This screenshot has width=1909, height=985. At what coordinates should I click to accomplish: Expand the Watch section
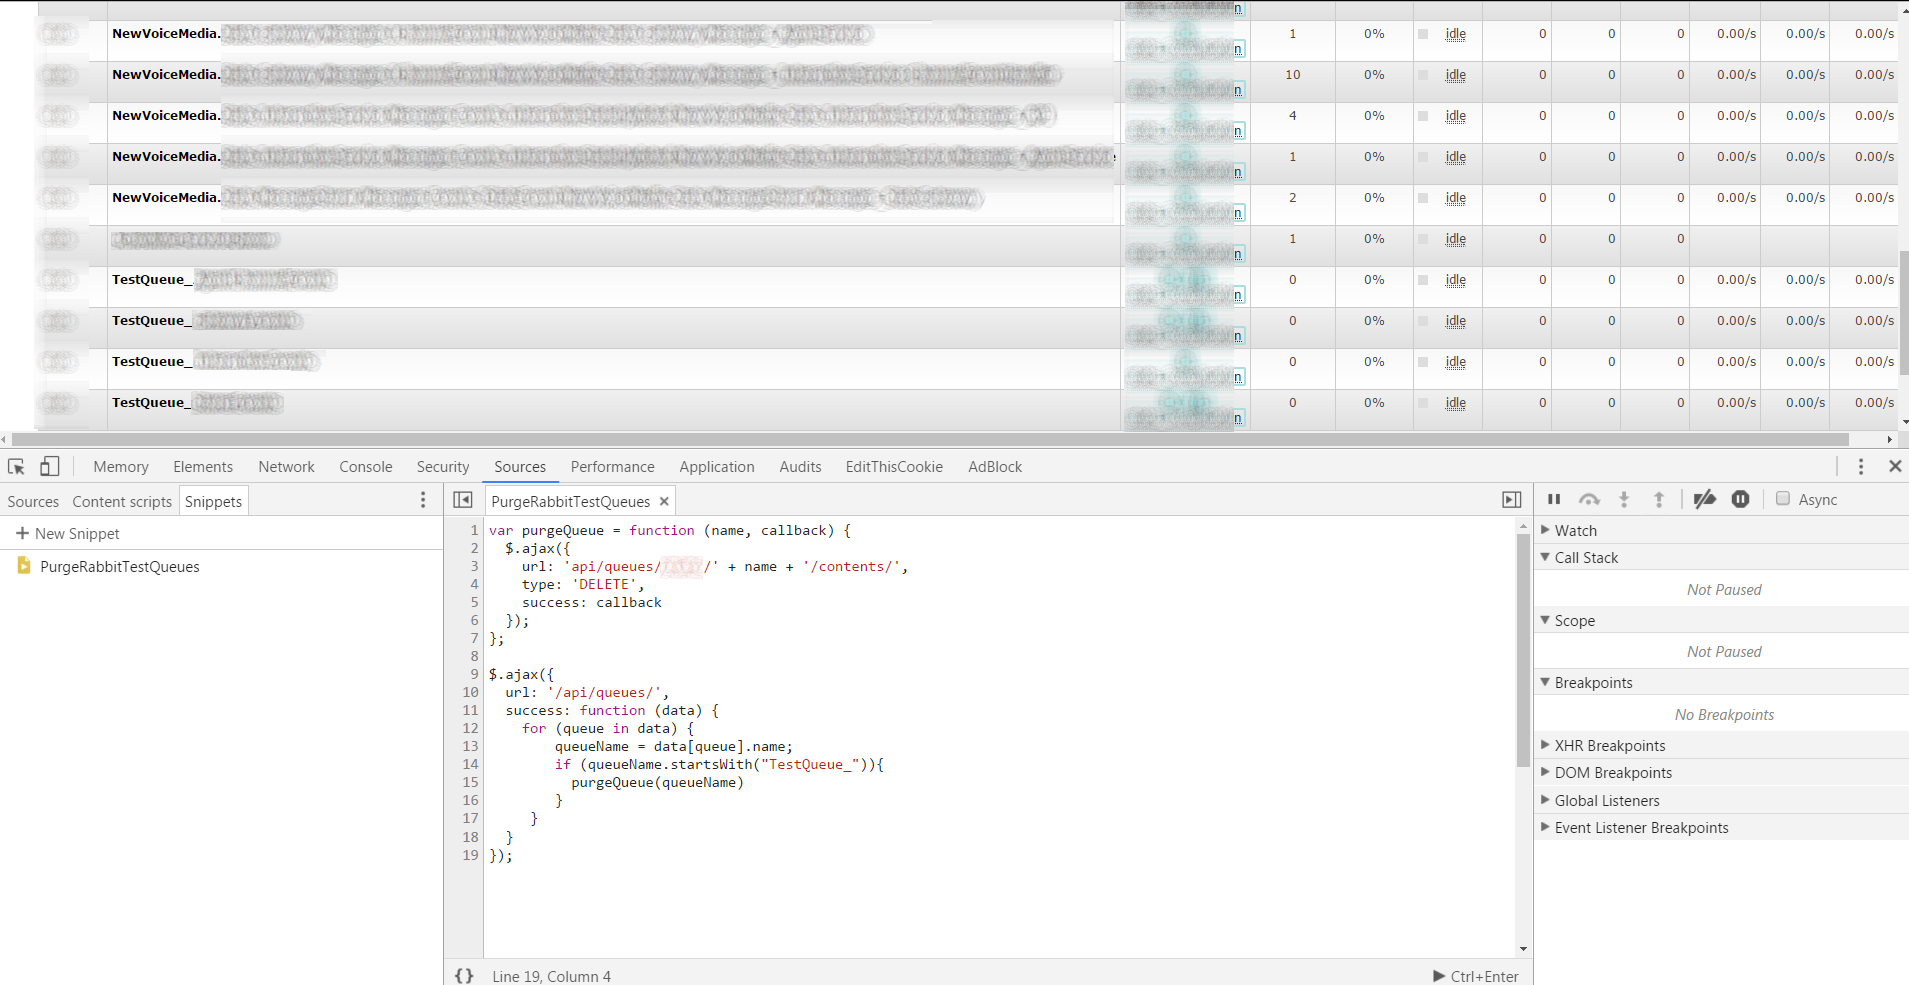[x=1575, y=531]
